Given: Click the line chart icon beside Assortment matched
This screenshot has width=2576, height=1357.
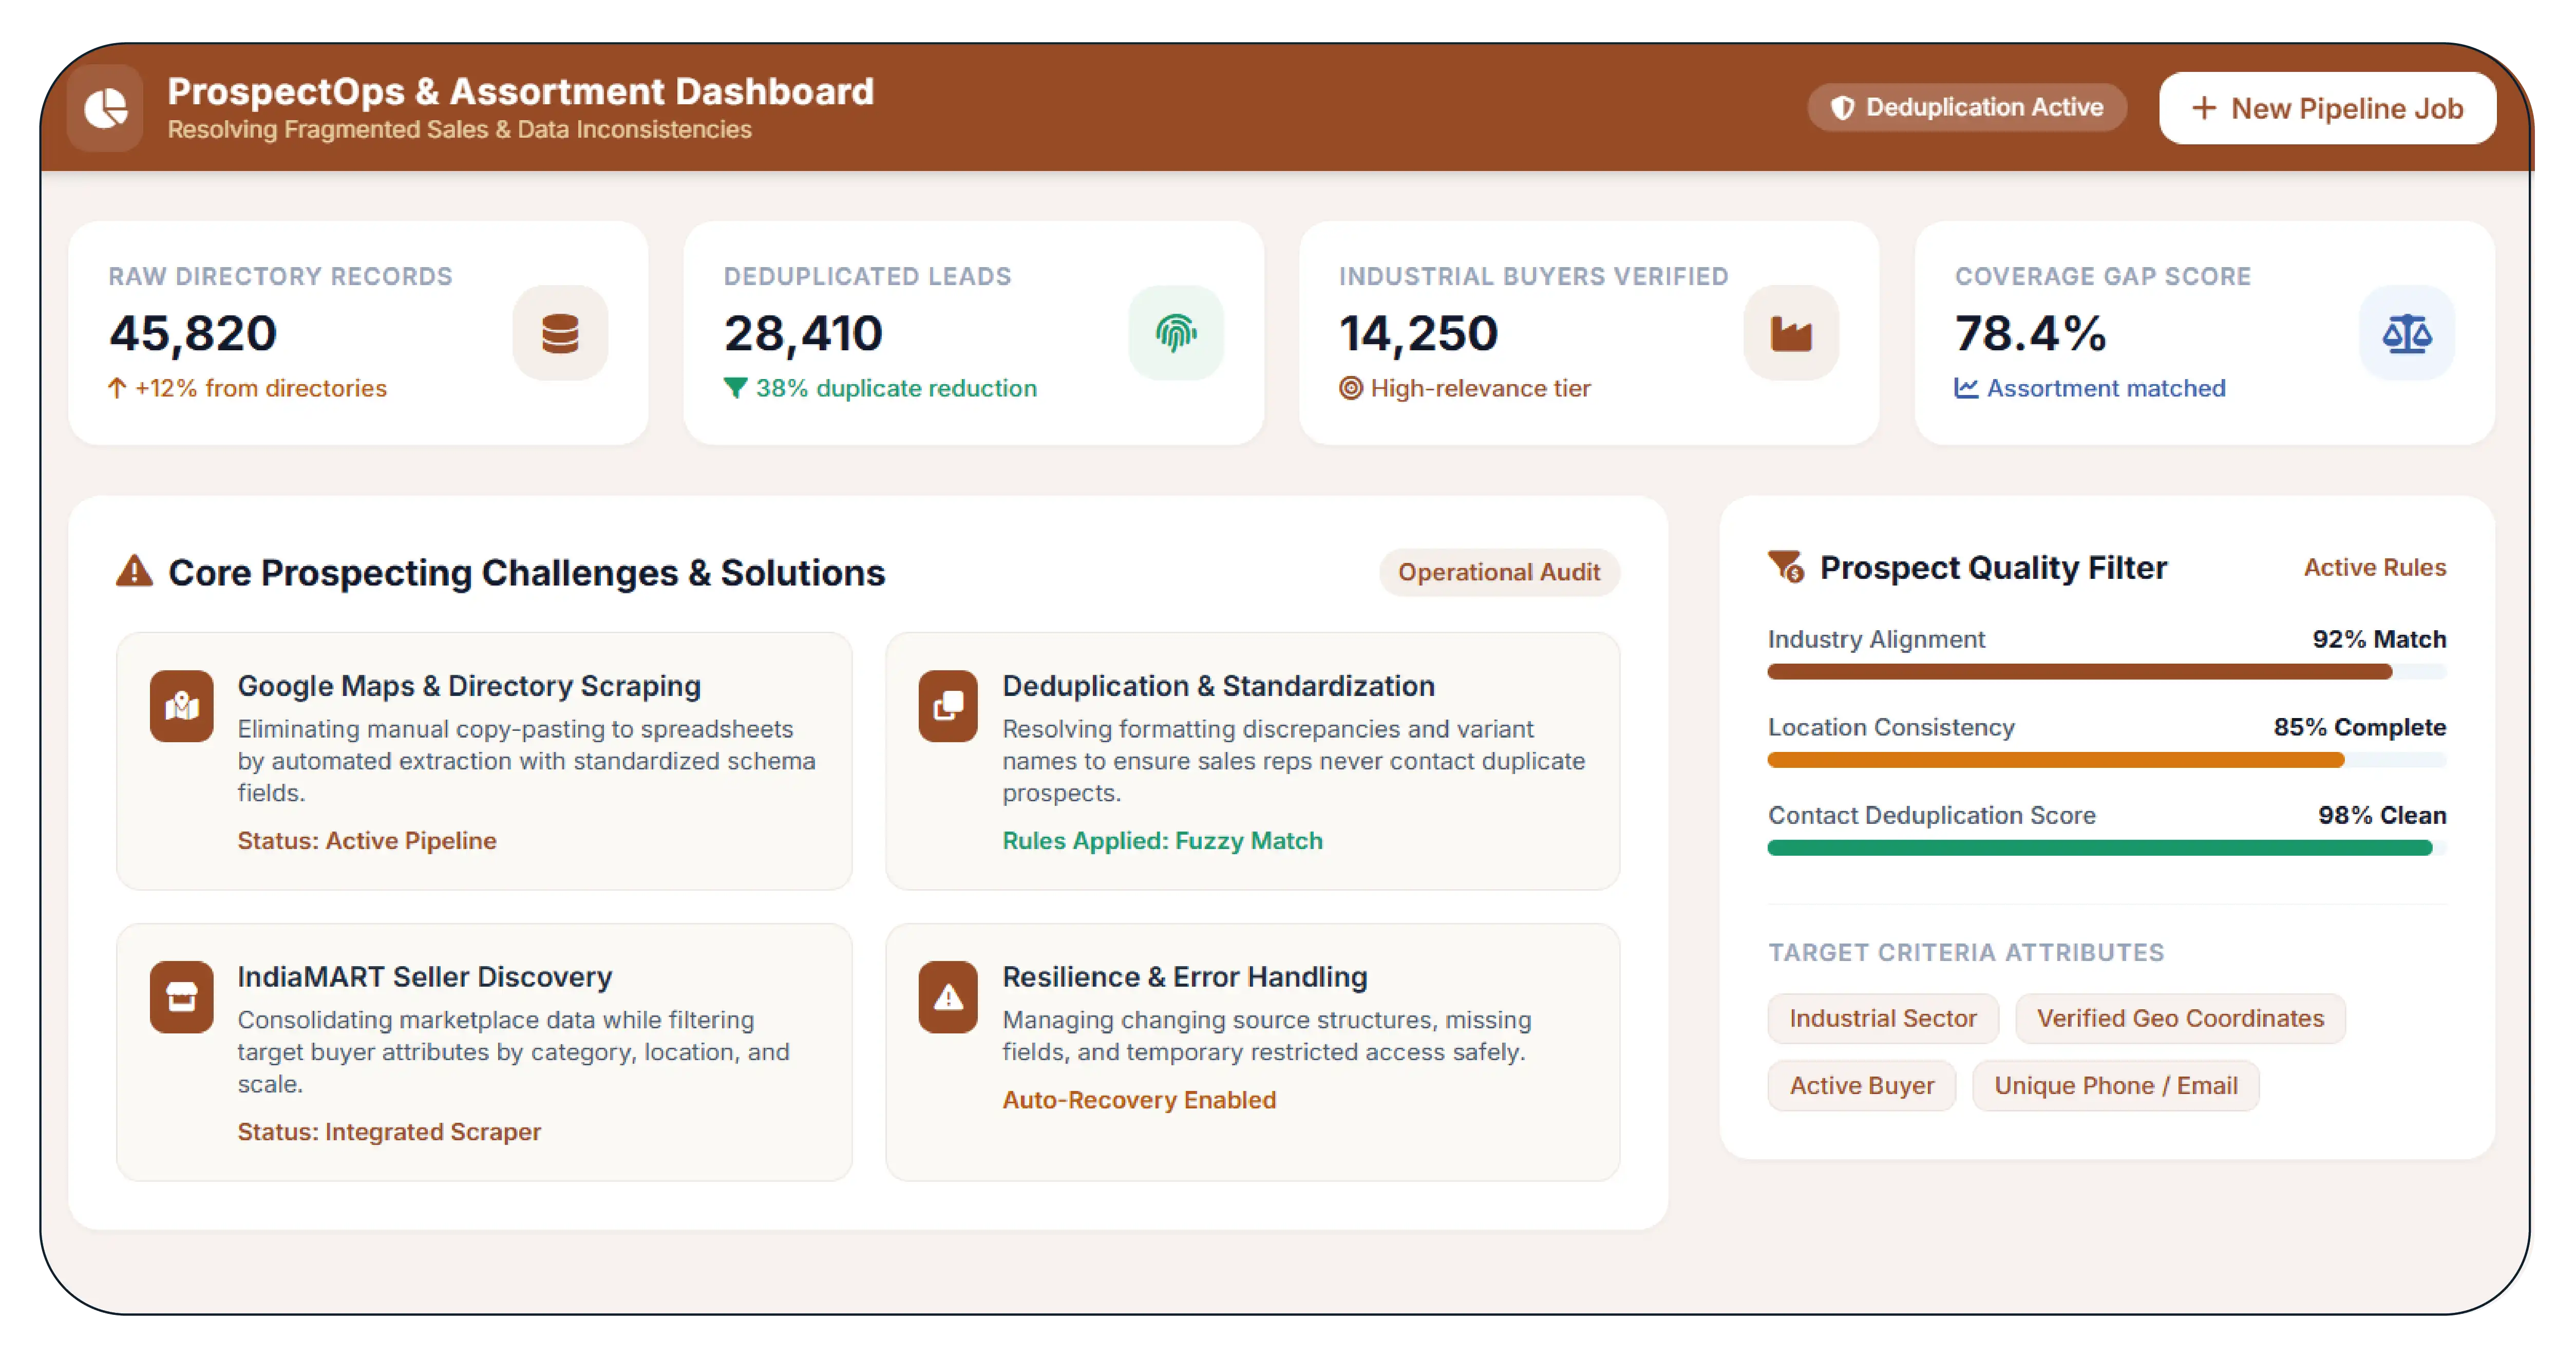Looking at the screenshot, I should pos(1966,388).
